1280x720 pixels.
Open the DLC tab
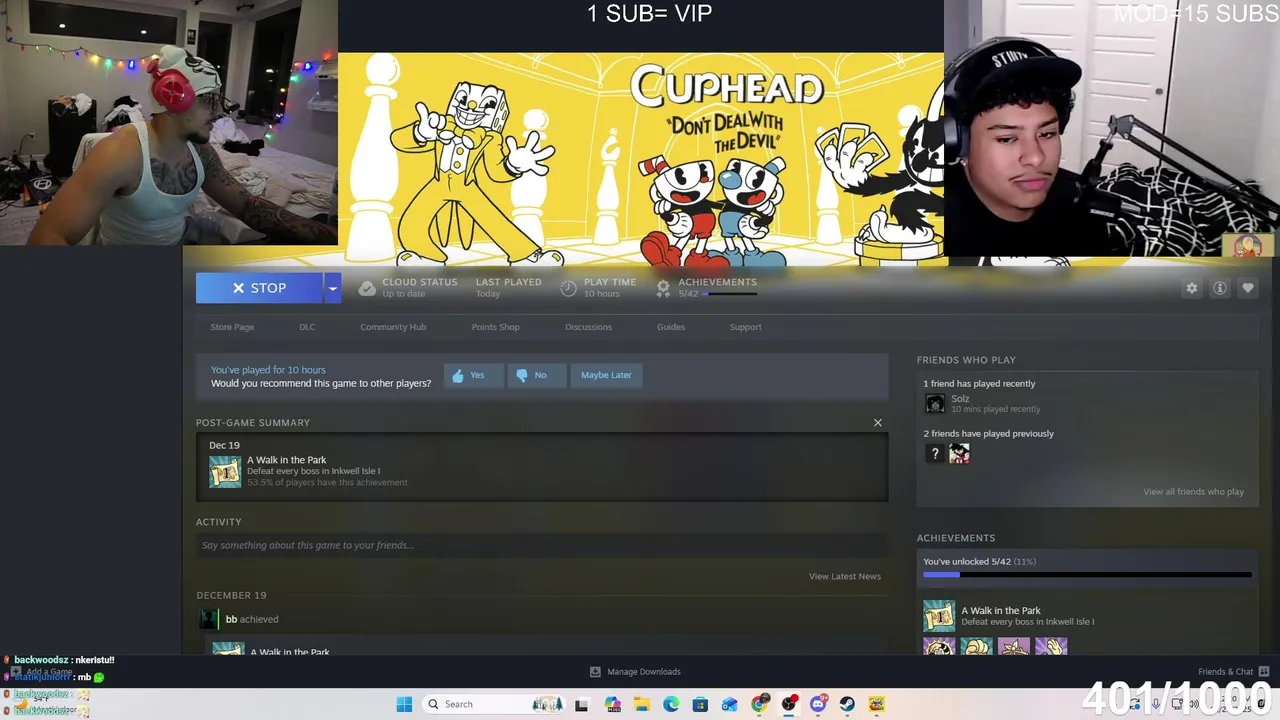[x=307, y=327]
